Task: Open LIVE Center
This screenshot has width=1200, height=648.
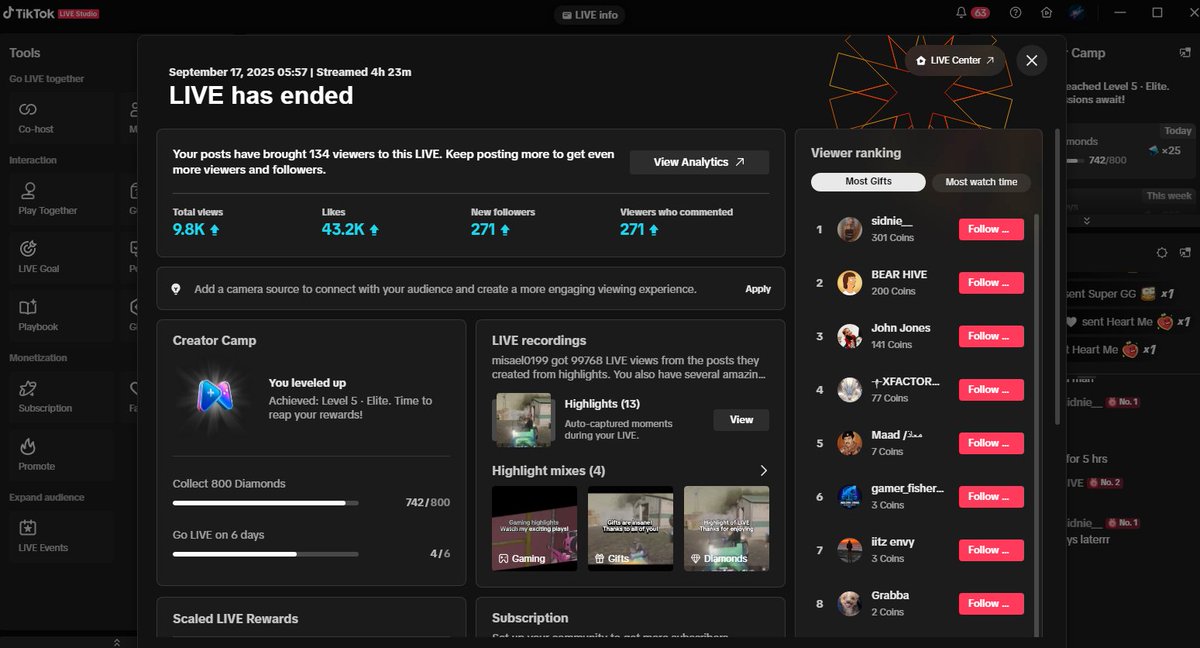Action: coord(954,60)
